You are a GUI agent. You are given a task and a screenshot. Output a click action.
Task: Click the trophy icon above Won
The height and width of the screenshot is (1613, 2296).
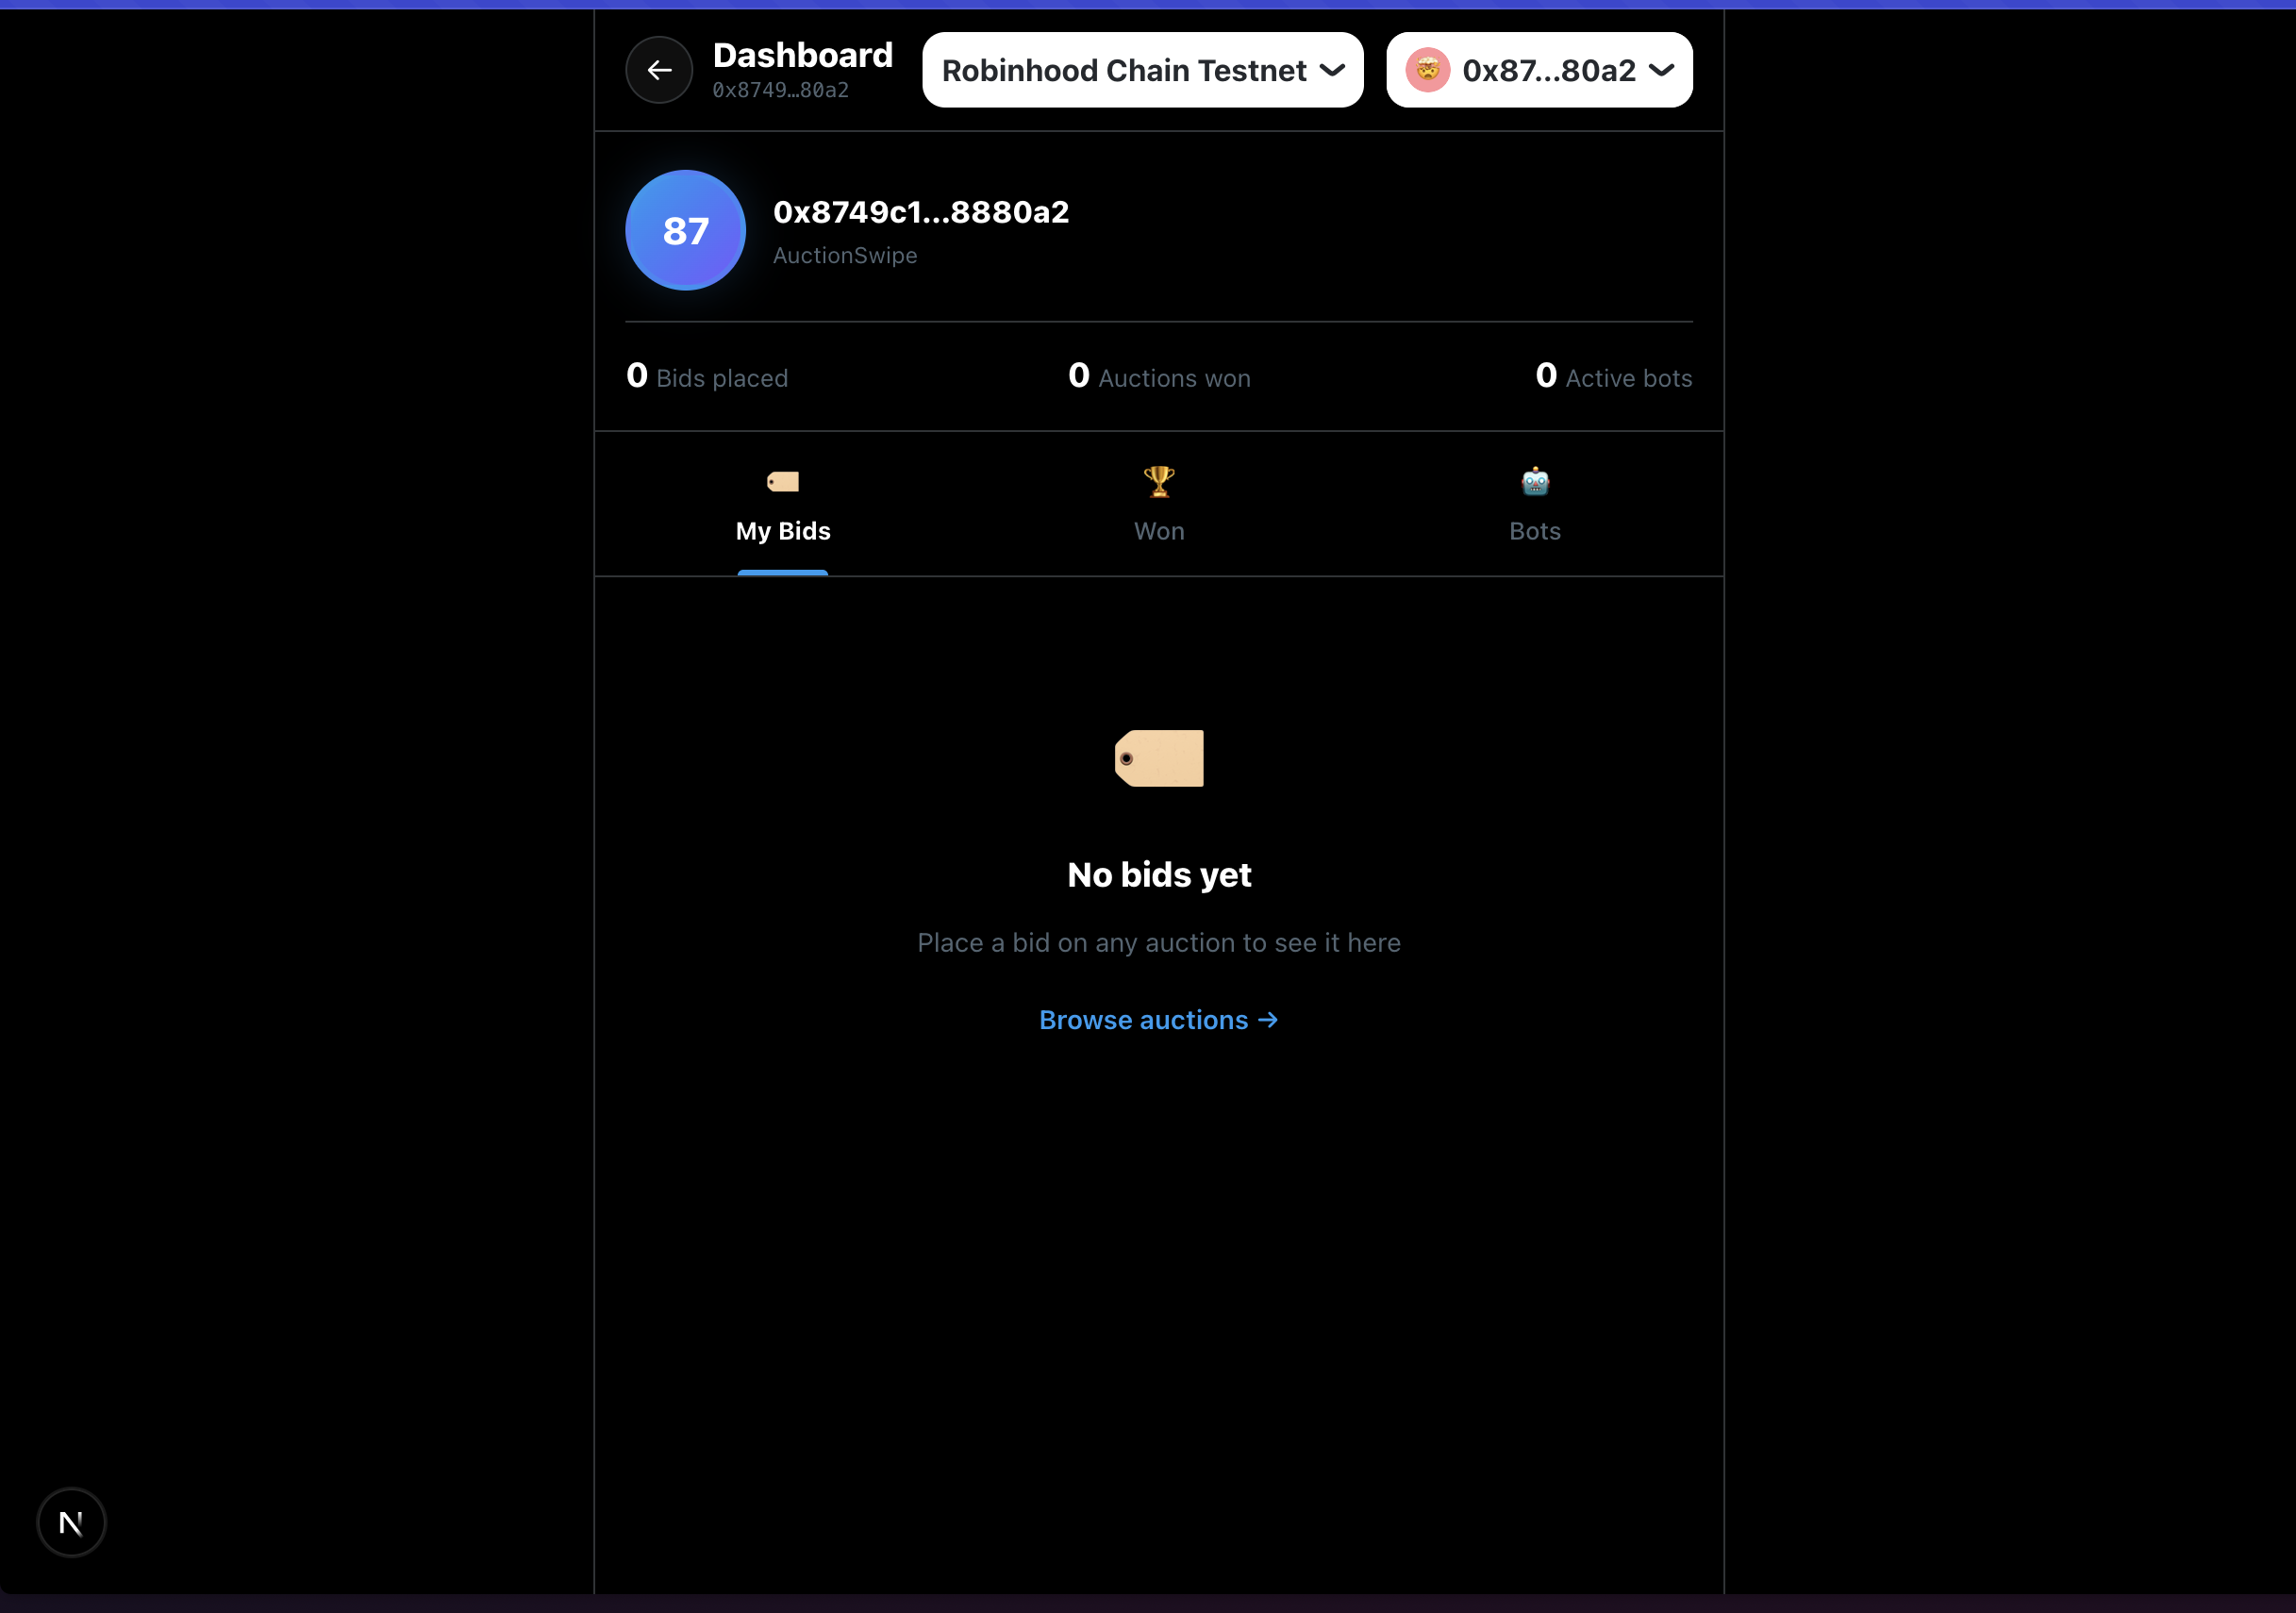[x=1158, y=482]
